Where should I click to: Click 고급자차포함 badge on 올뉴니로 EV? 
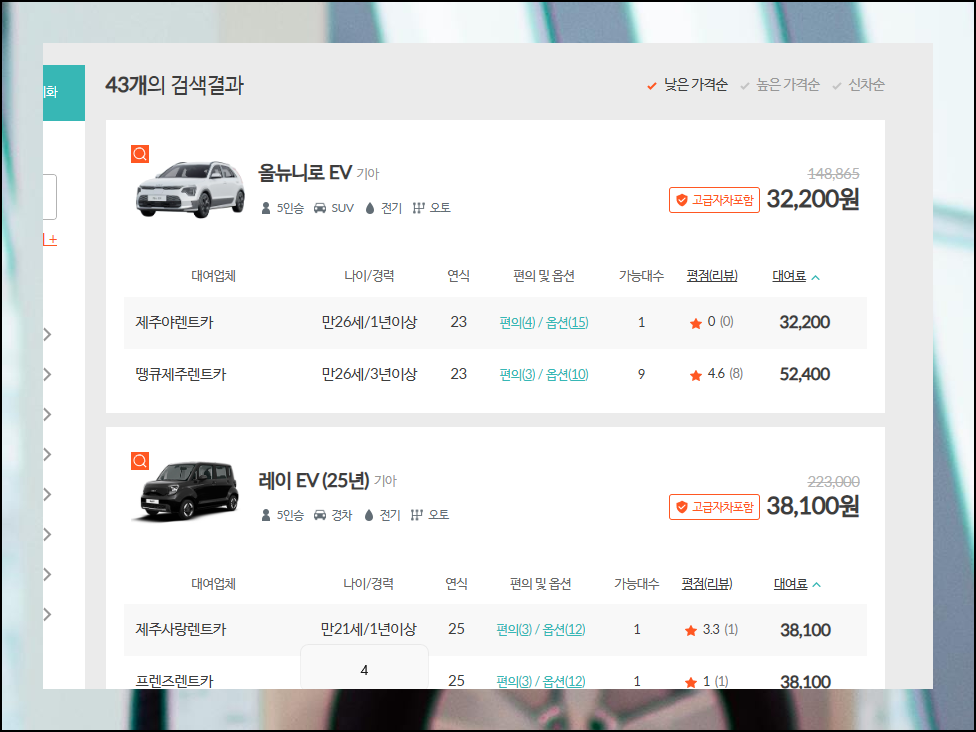point(715,200)
